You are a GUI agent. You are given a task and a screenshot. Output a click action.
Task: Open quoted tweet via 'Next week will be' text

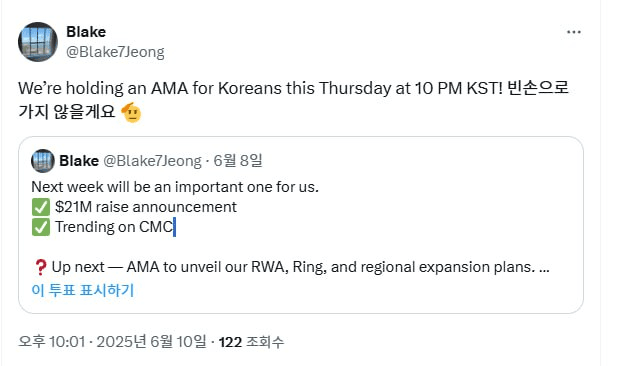(x=175, y=187)
